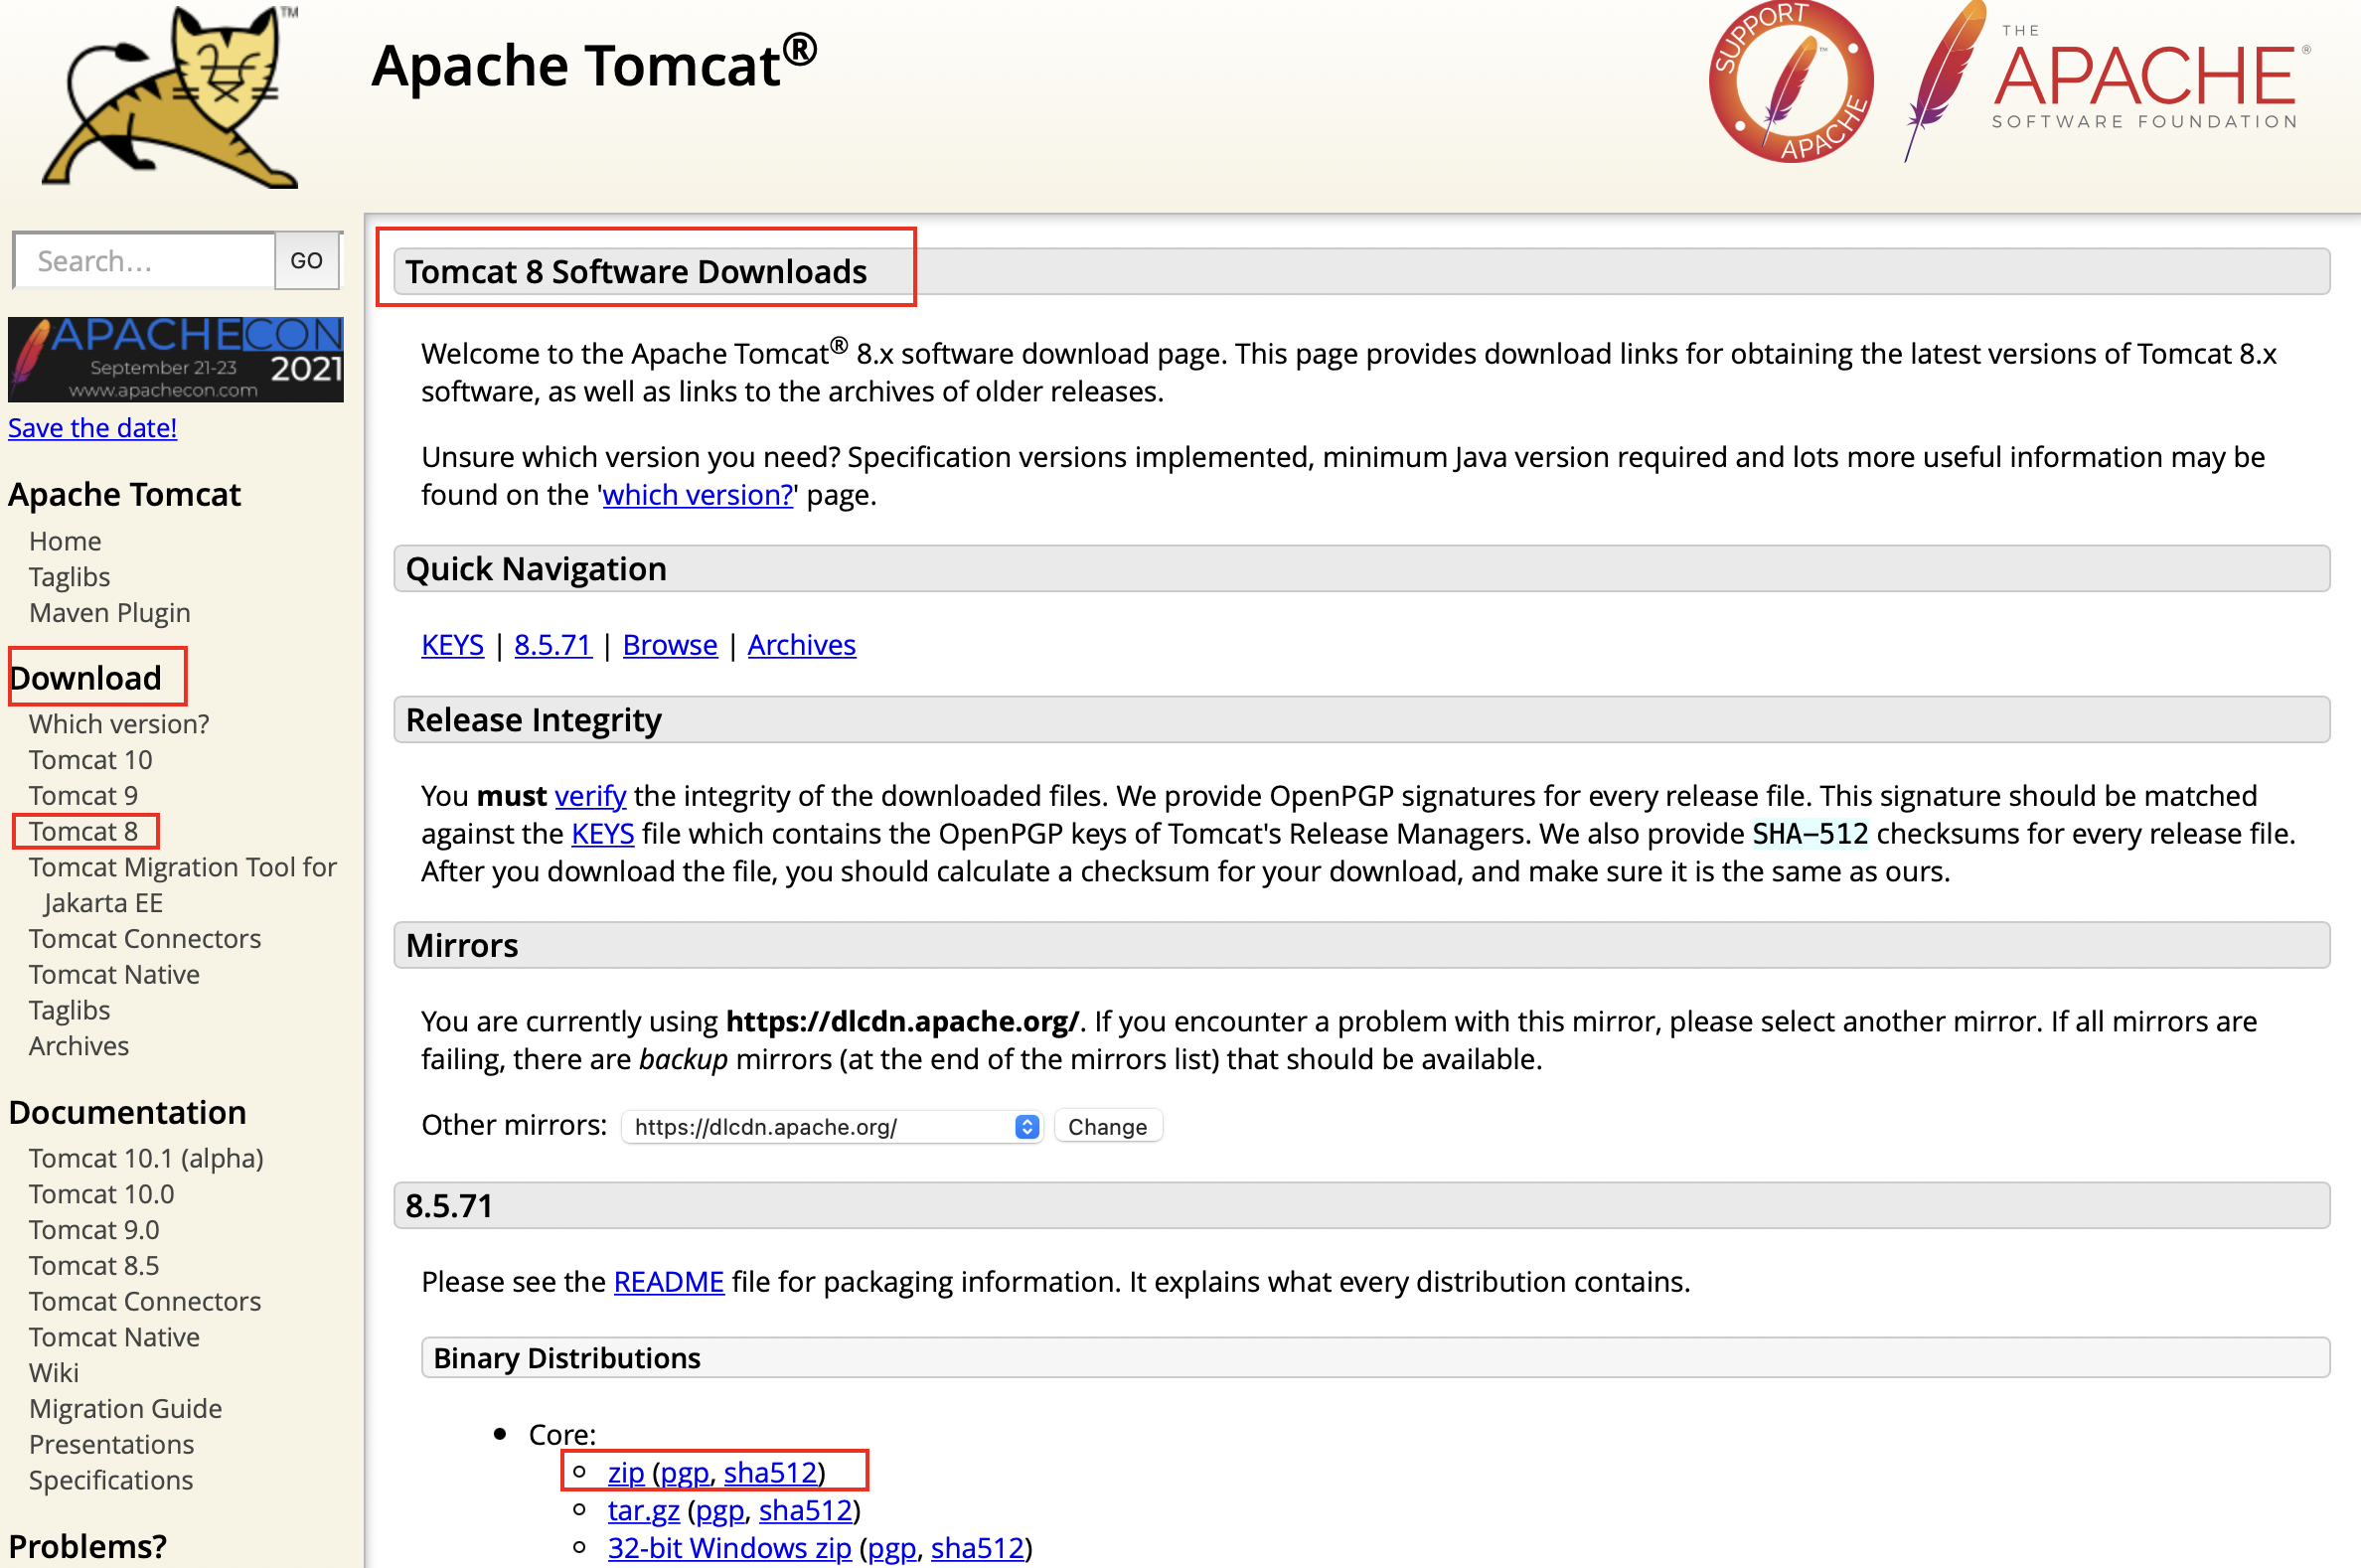
Task: Open the Maven Plugin link
Action: coord(110,613)
